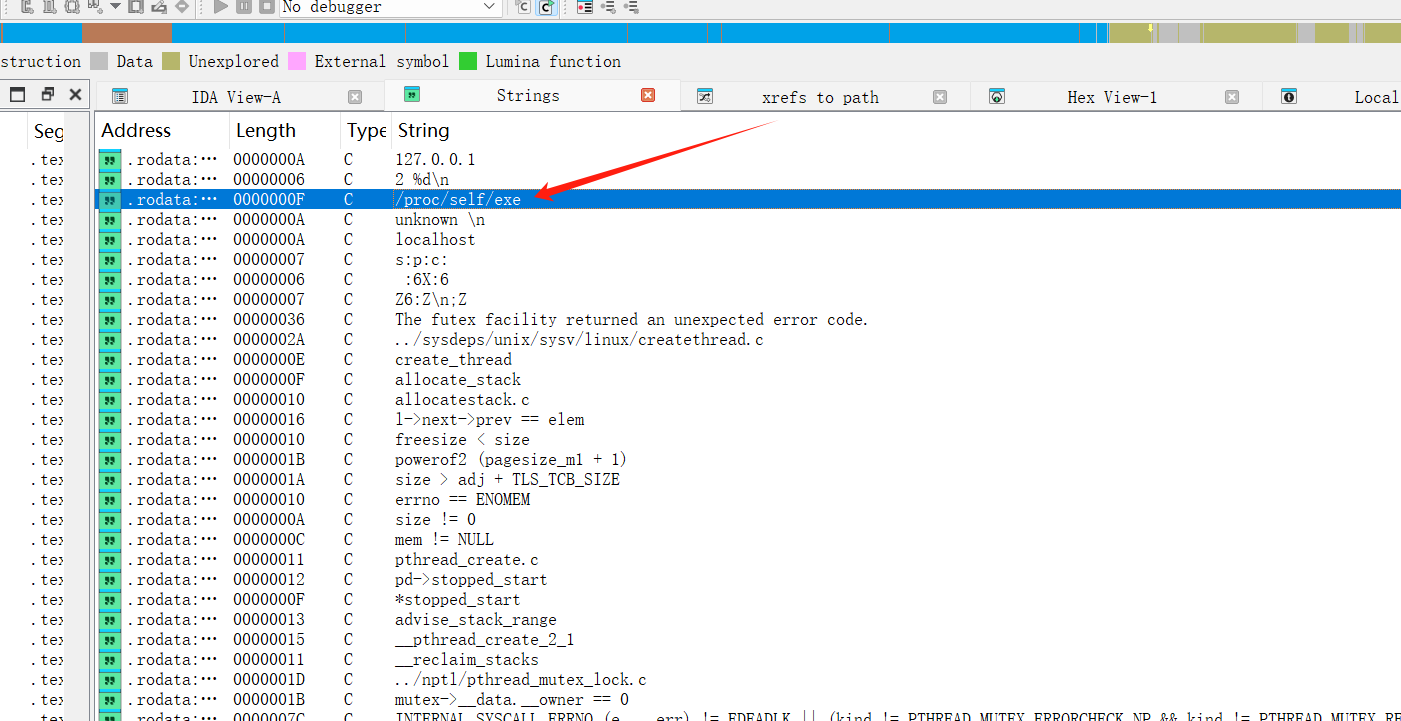Close the left docked panel
This screenshot has width=1401, height=721.
click(75, 95)
